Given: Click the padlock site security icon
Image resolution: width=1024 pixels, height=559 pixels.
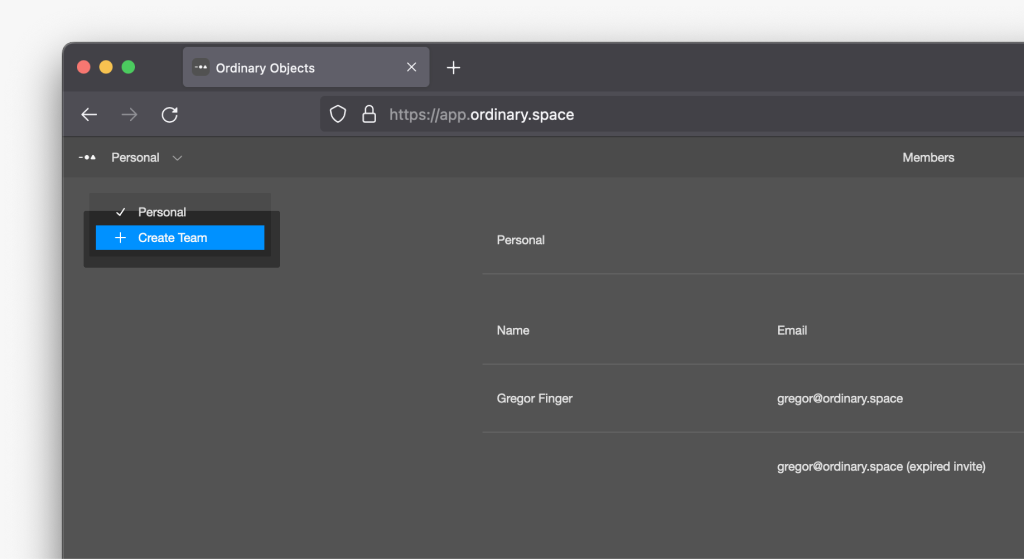Looking at the screenshot, I should pyautogui.click(x=369, y=114).
